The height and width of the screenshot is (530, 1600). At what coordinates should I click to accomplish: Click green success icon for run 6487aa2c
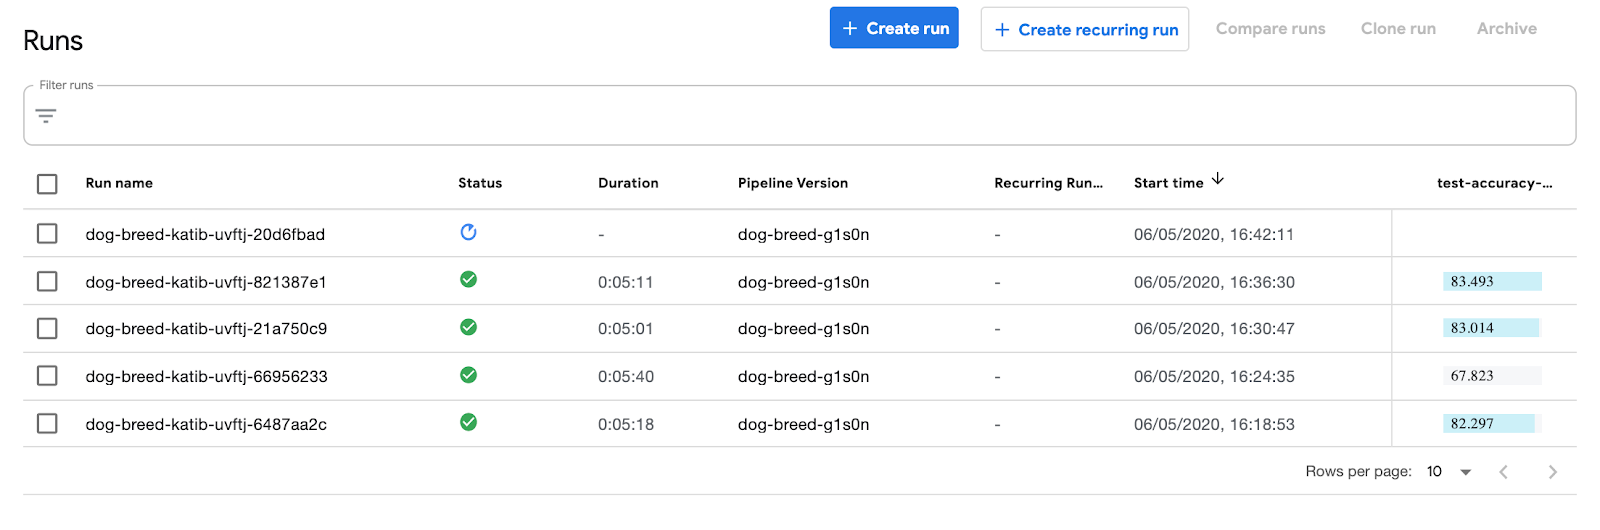[468, 422]
